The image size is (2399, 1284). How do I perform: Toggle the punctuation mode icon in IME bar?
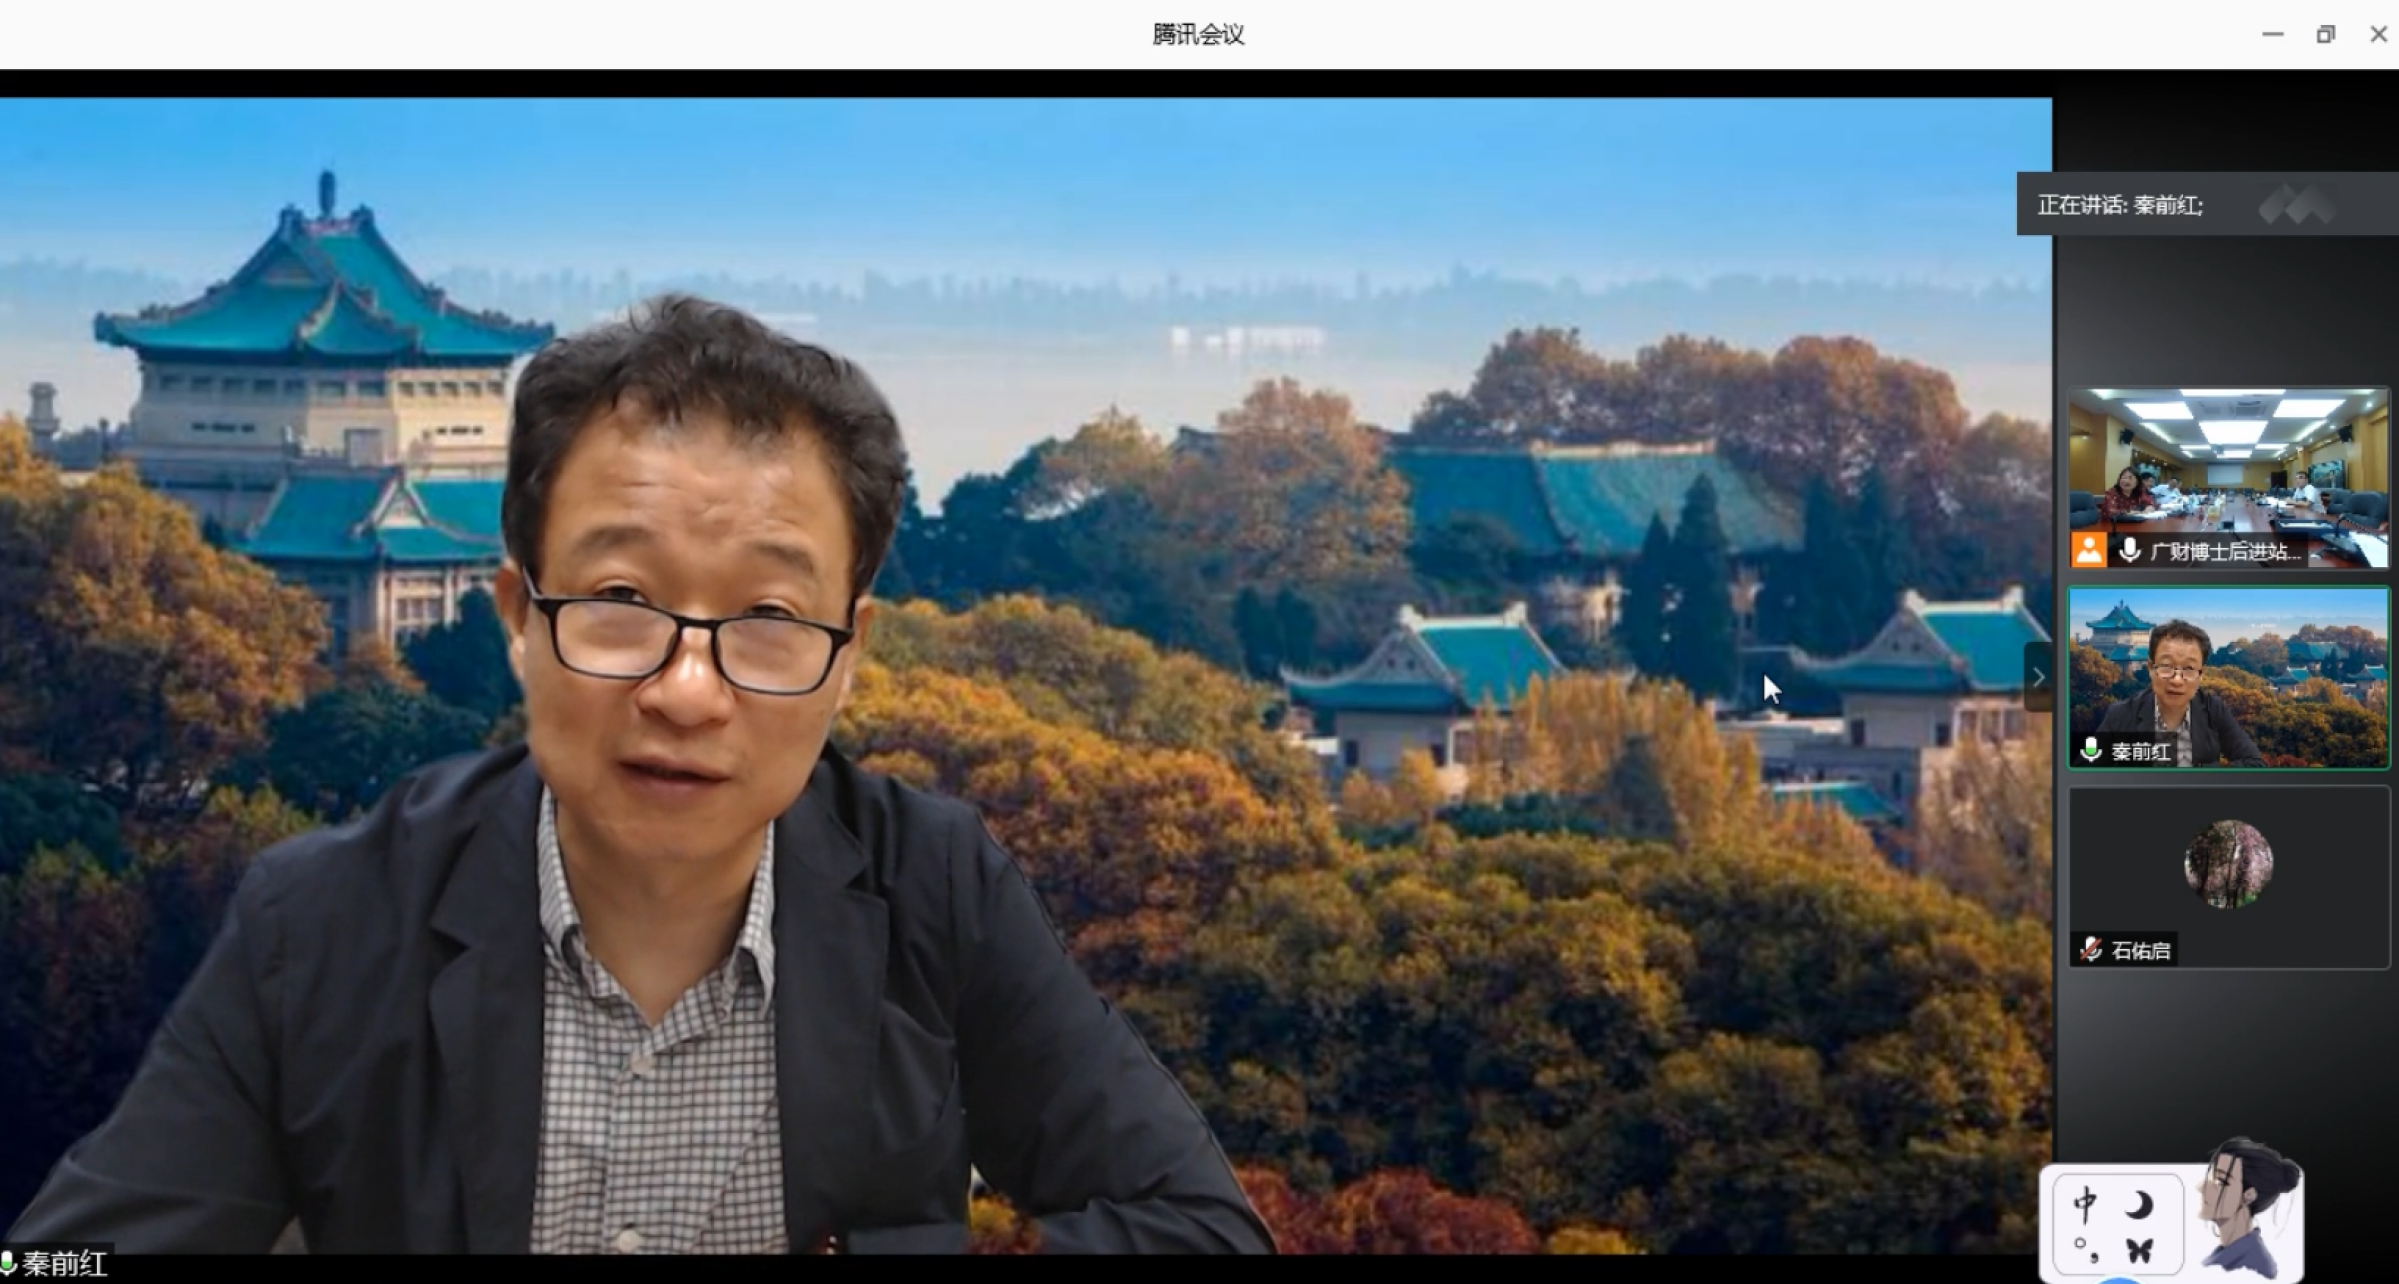pos(2085,1248)
